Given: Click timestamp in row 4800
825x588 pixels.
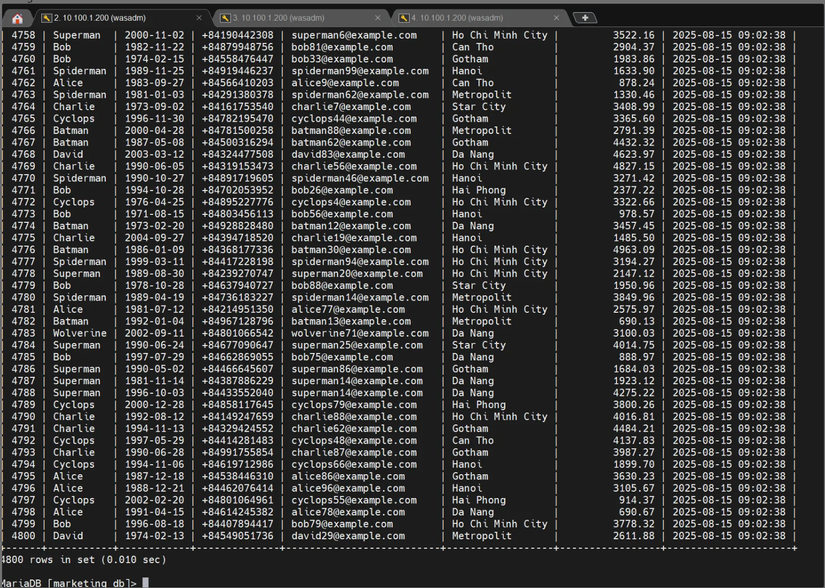Looking at the screenshot, I should click(729, 536).
